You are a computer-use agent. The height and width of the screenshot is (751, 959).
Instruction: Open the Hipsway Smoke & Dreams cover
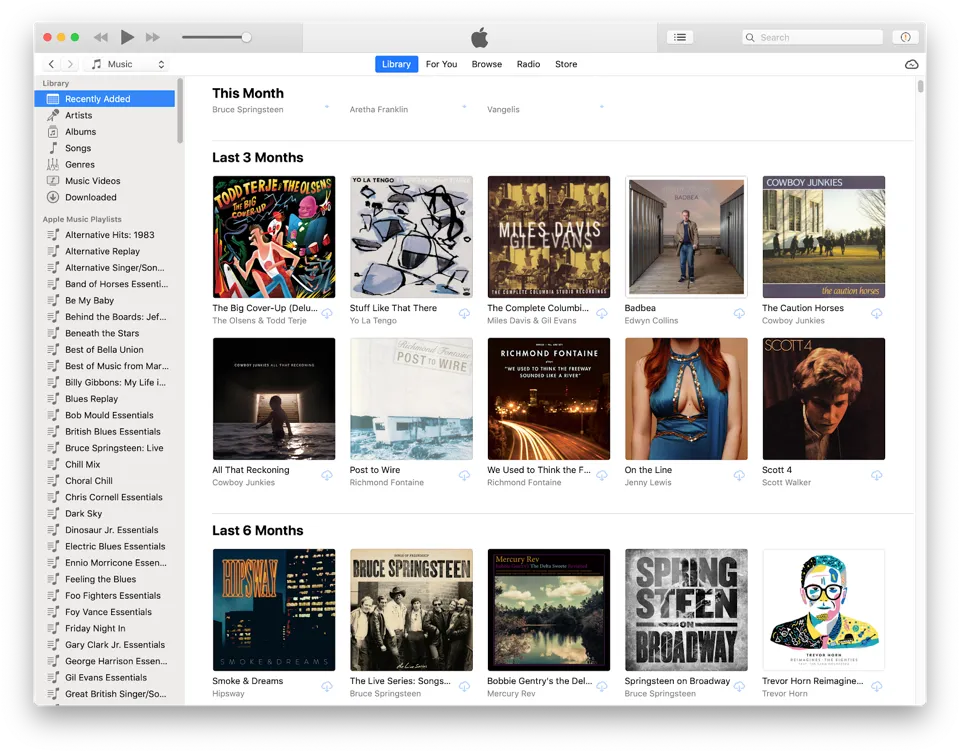pos(274,610)
